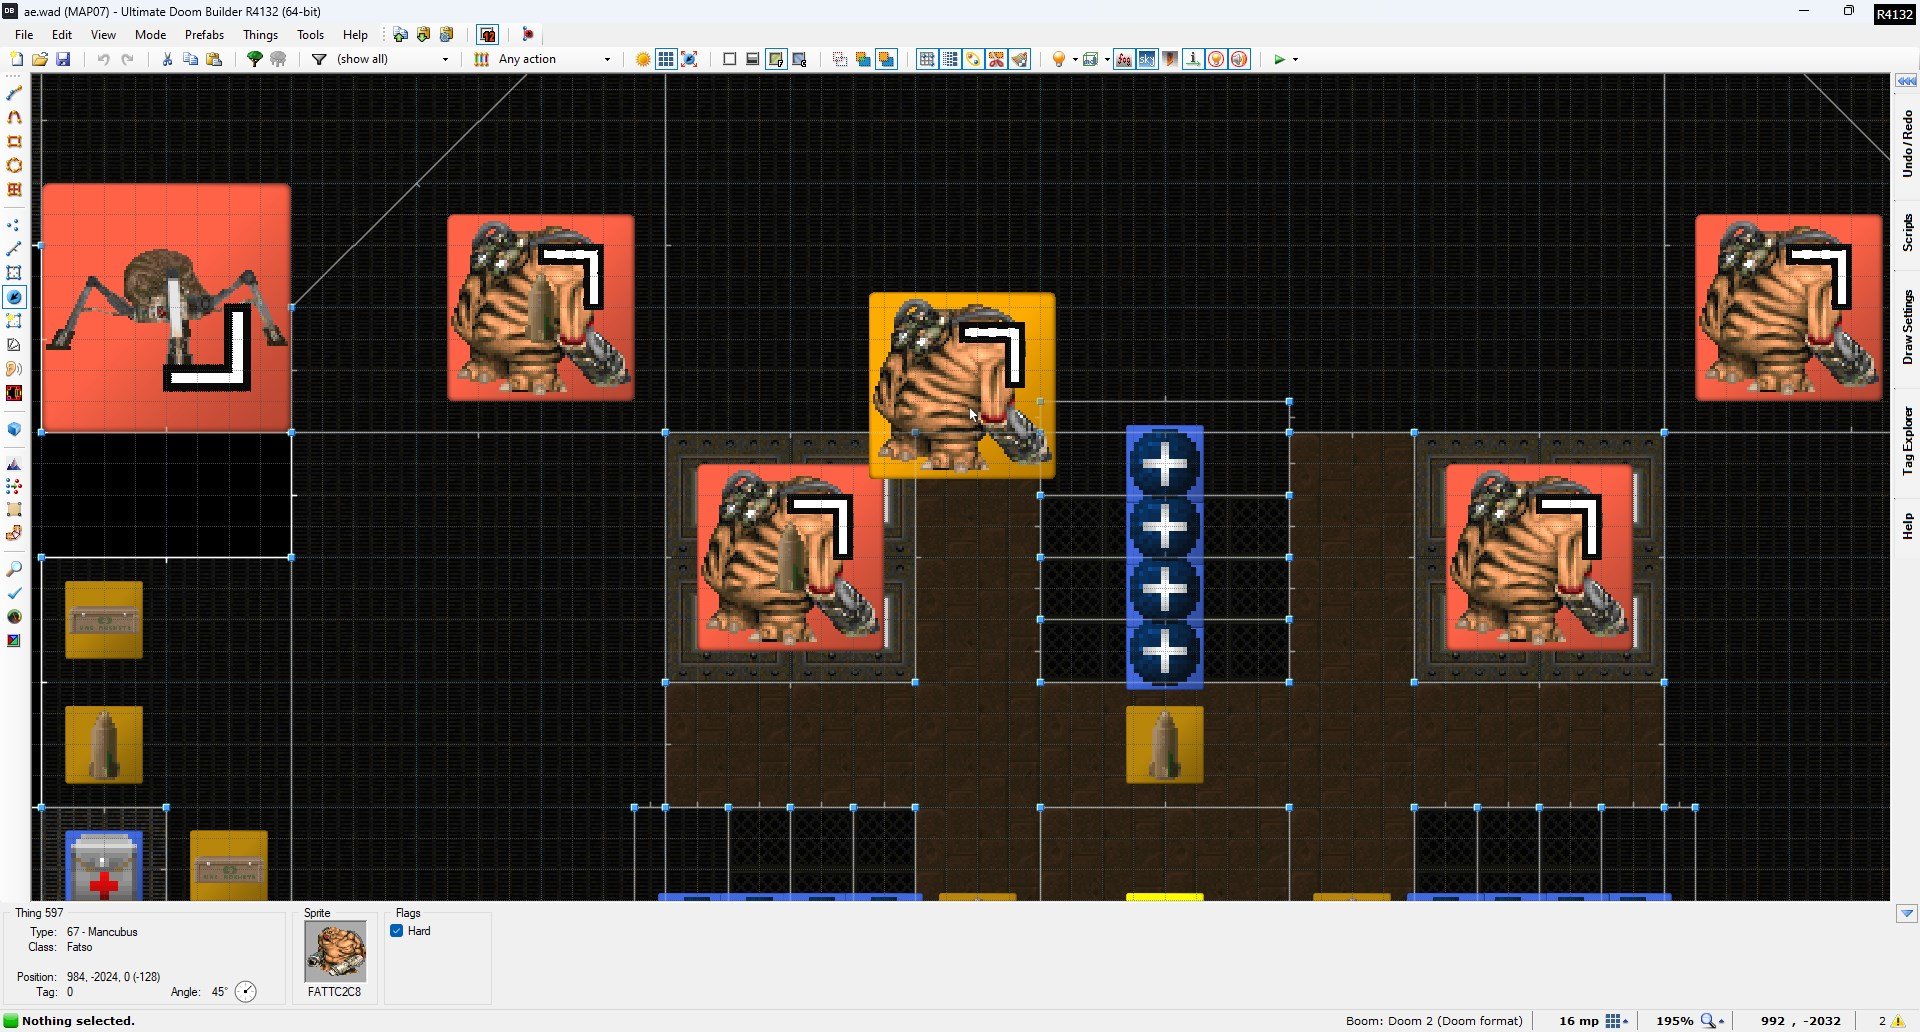Save the map with the floppy icon
Viewport: 1920px width, 1032px height.
(x=63, y=59)
